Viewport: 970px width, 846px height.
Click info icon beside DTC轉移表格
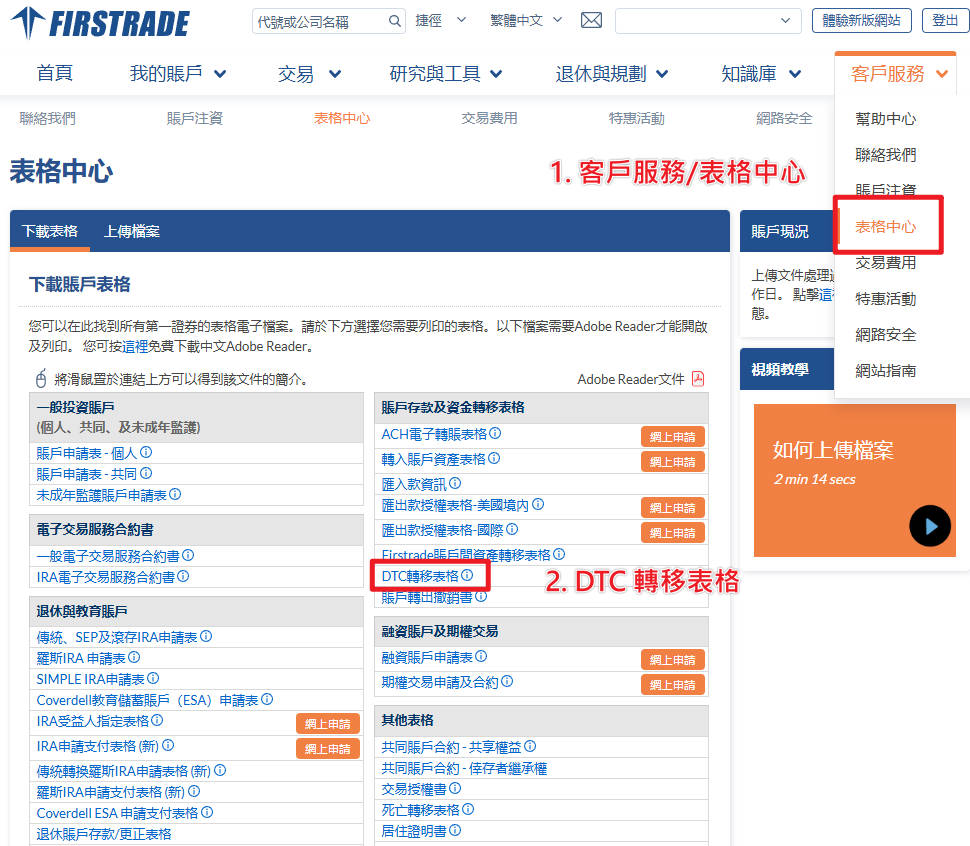click(x=467, y=576)
